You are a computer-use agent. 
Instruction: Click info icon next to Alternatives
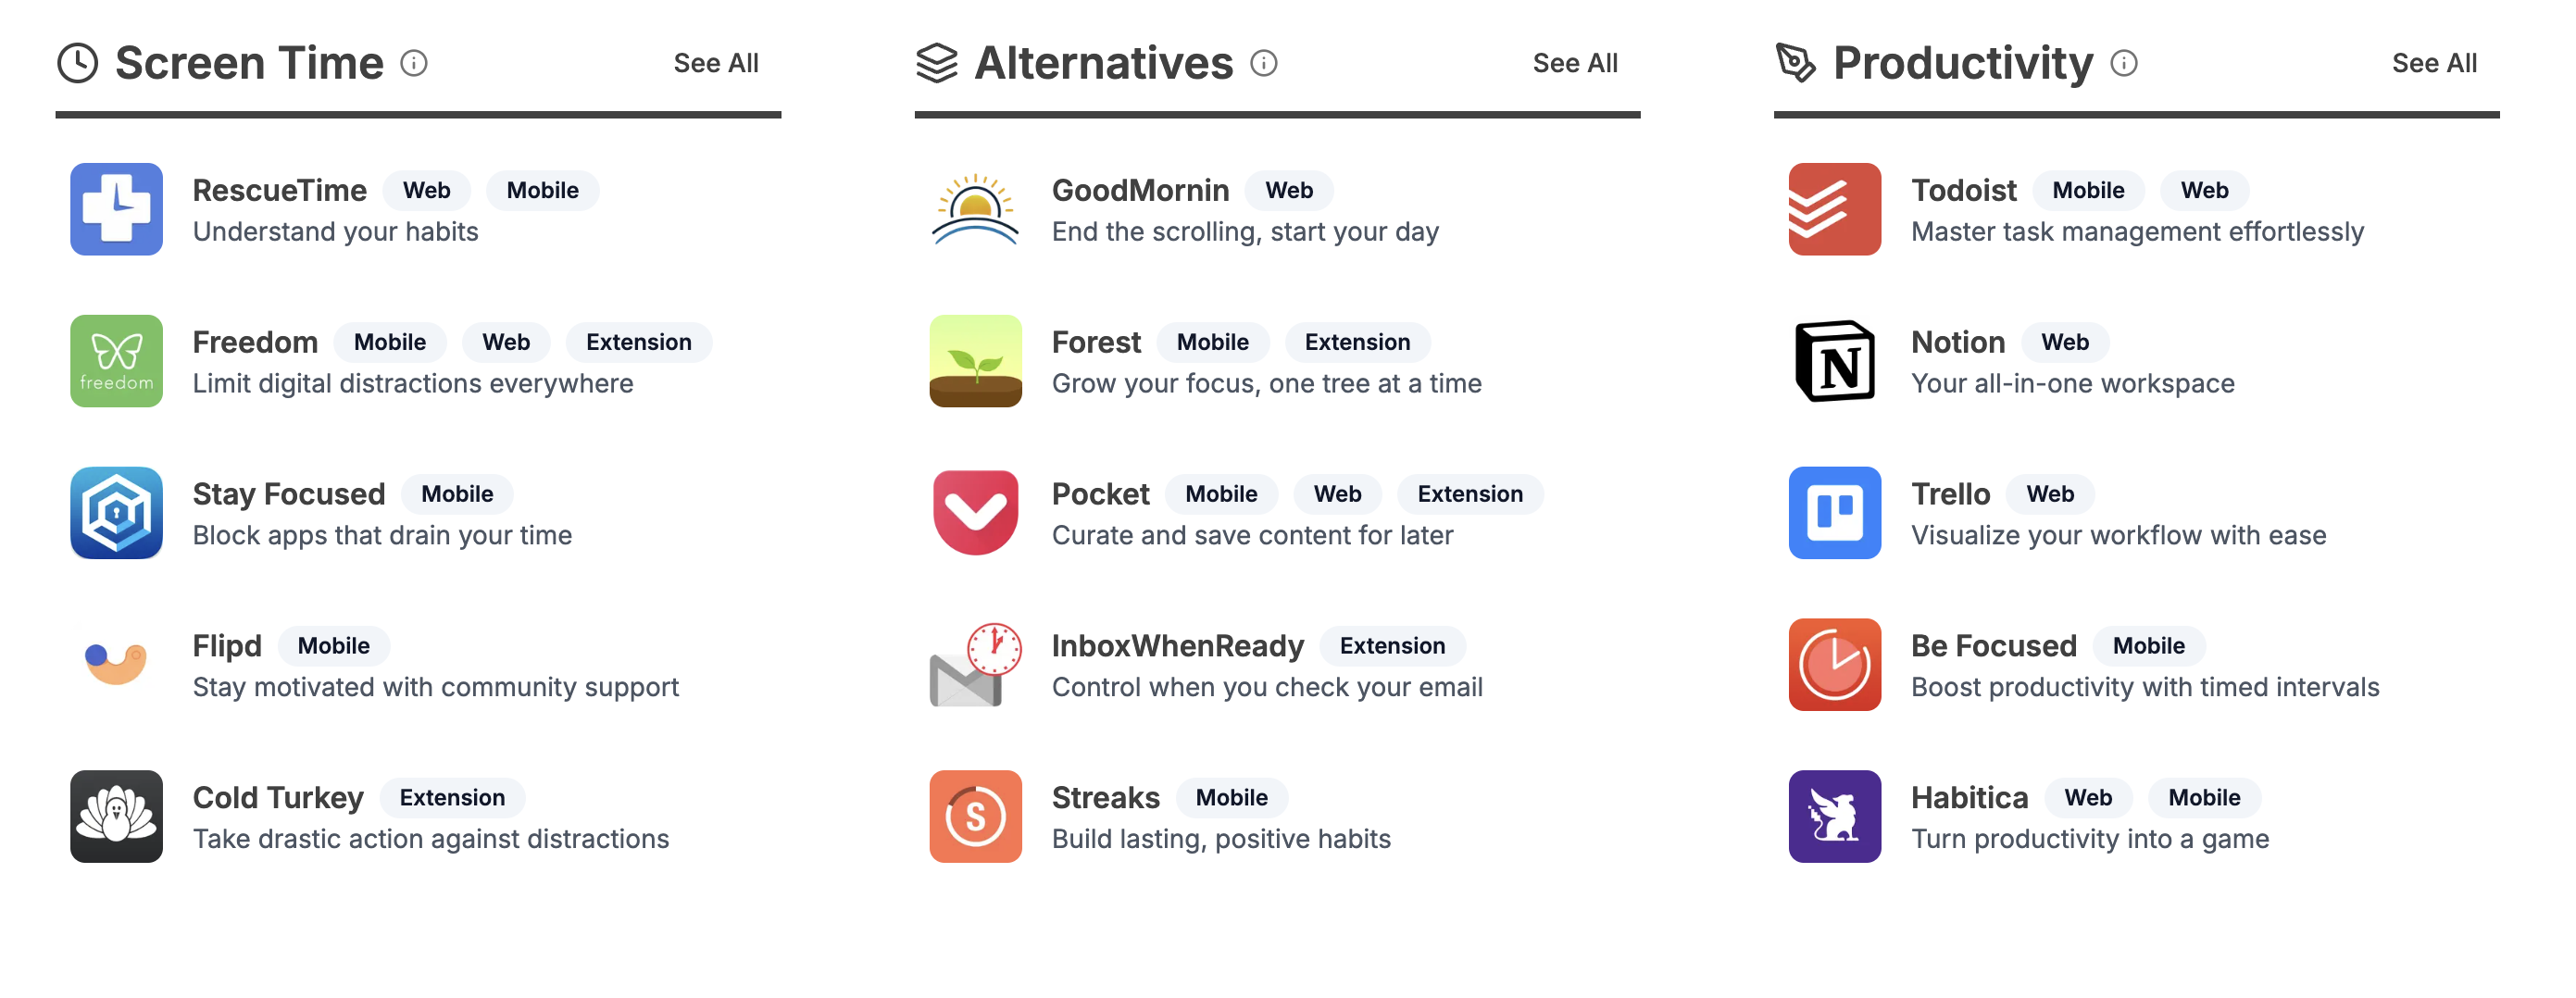click(x=1264, y=64)
